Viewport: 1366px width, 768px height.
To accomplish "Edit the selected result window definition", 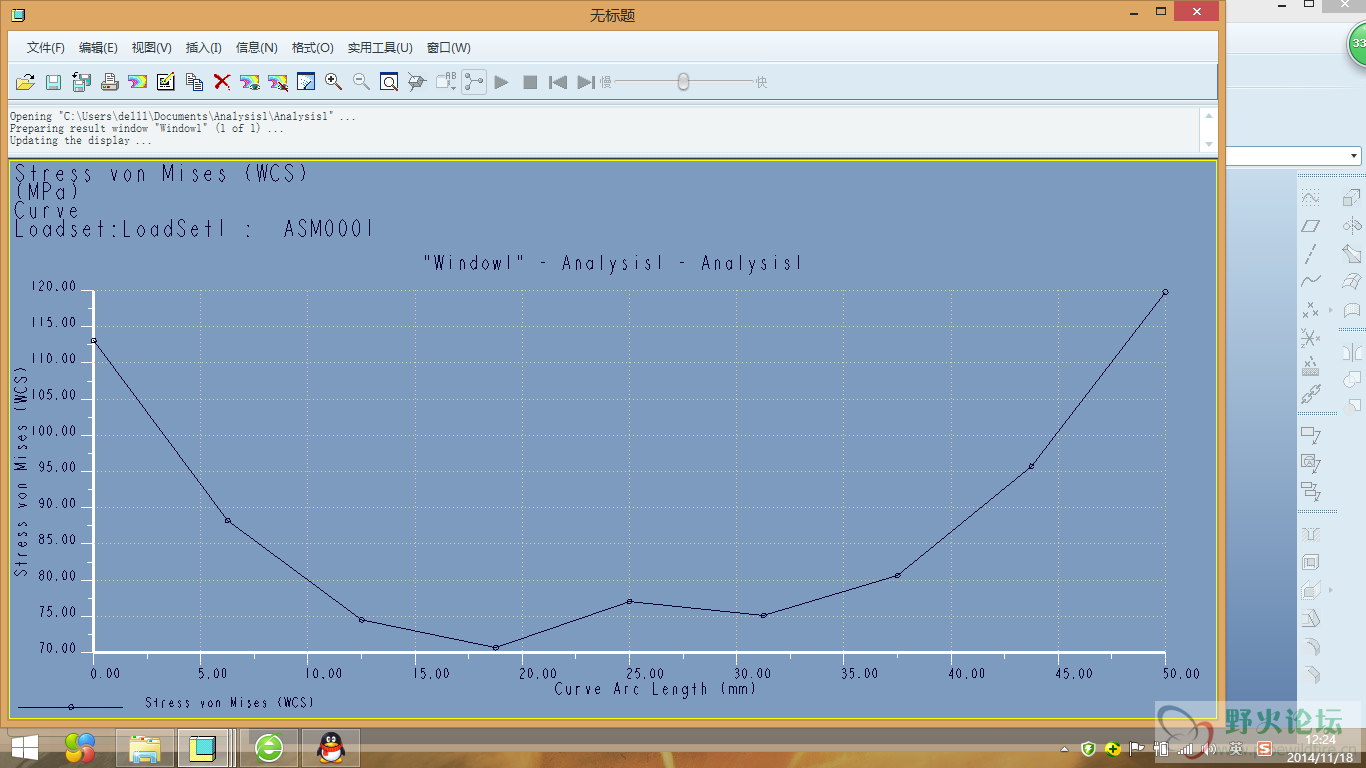I will click(166, 82).
